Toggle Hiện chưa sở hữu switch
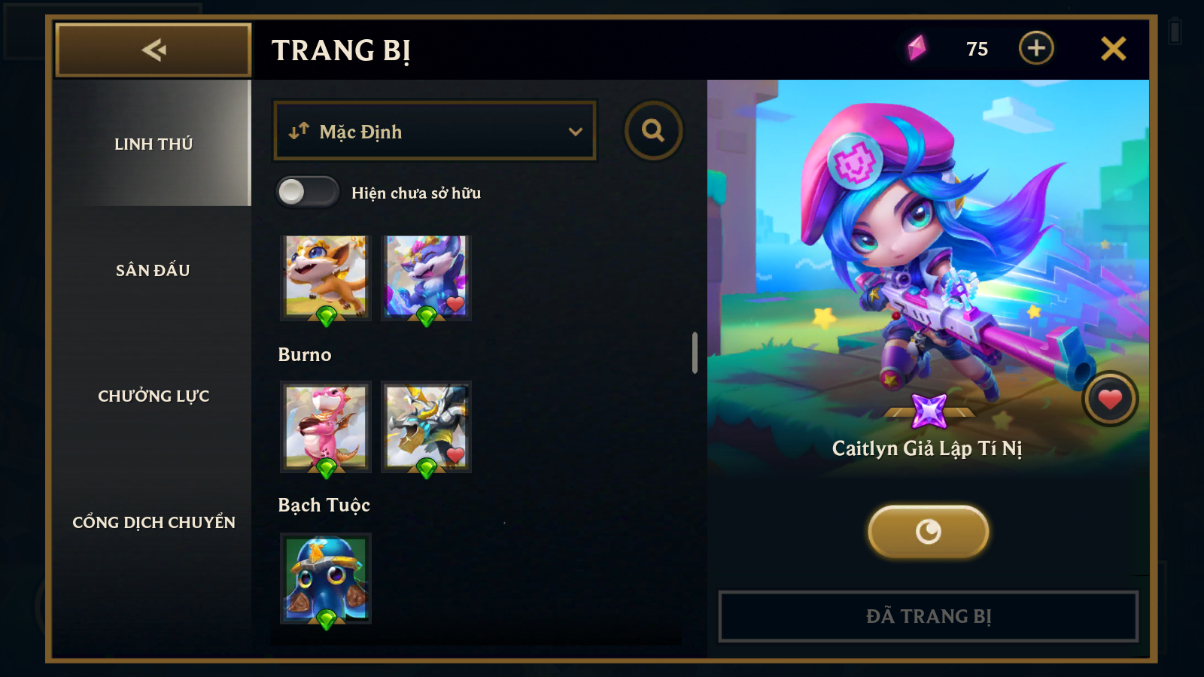The image size is (1204, 677). coord(307,192)
